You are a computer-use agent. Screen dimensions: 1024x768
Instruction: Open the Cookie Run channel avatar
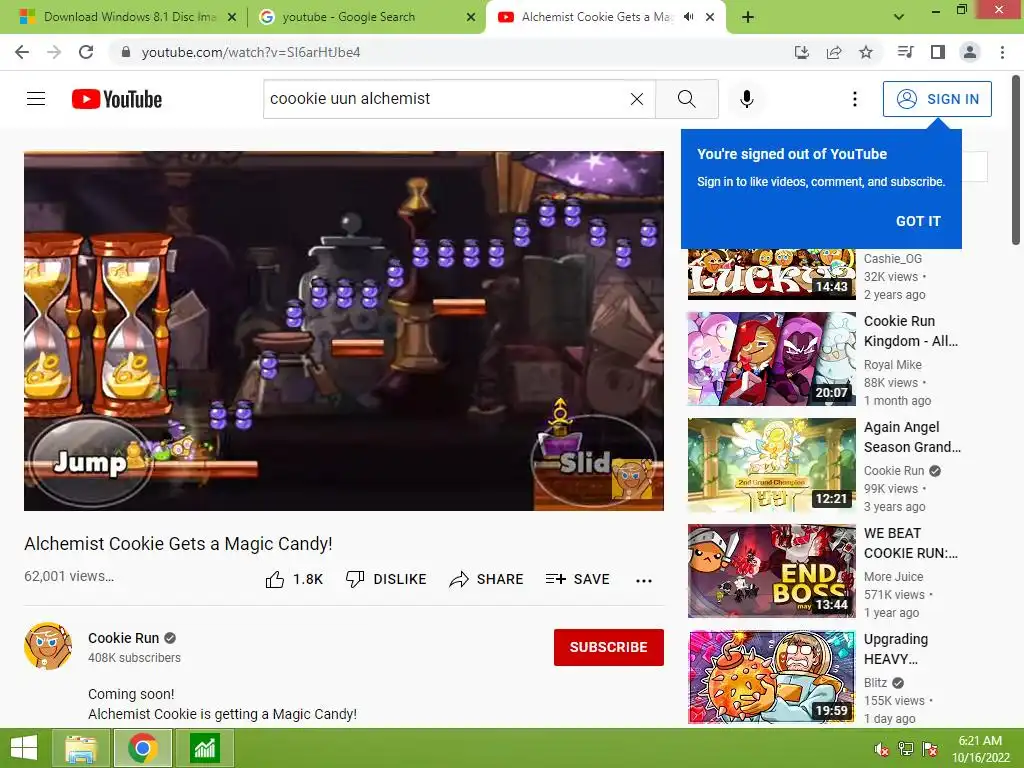[48, 646]
